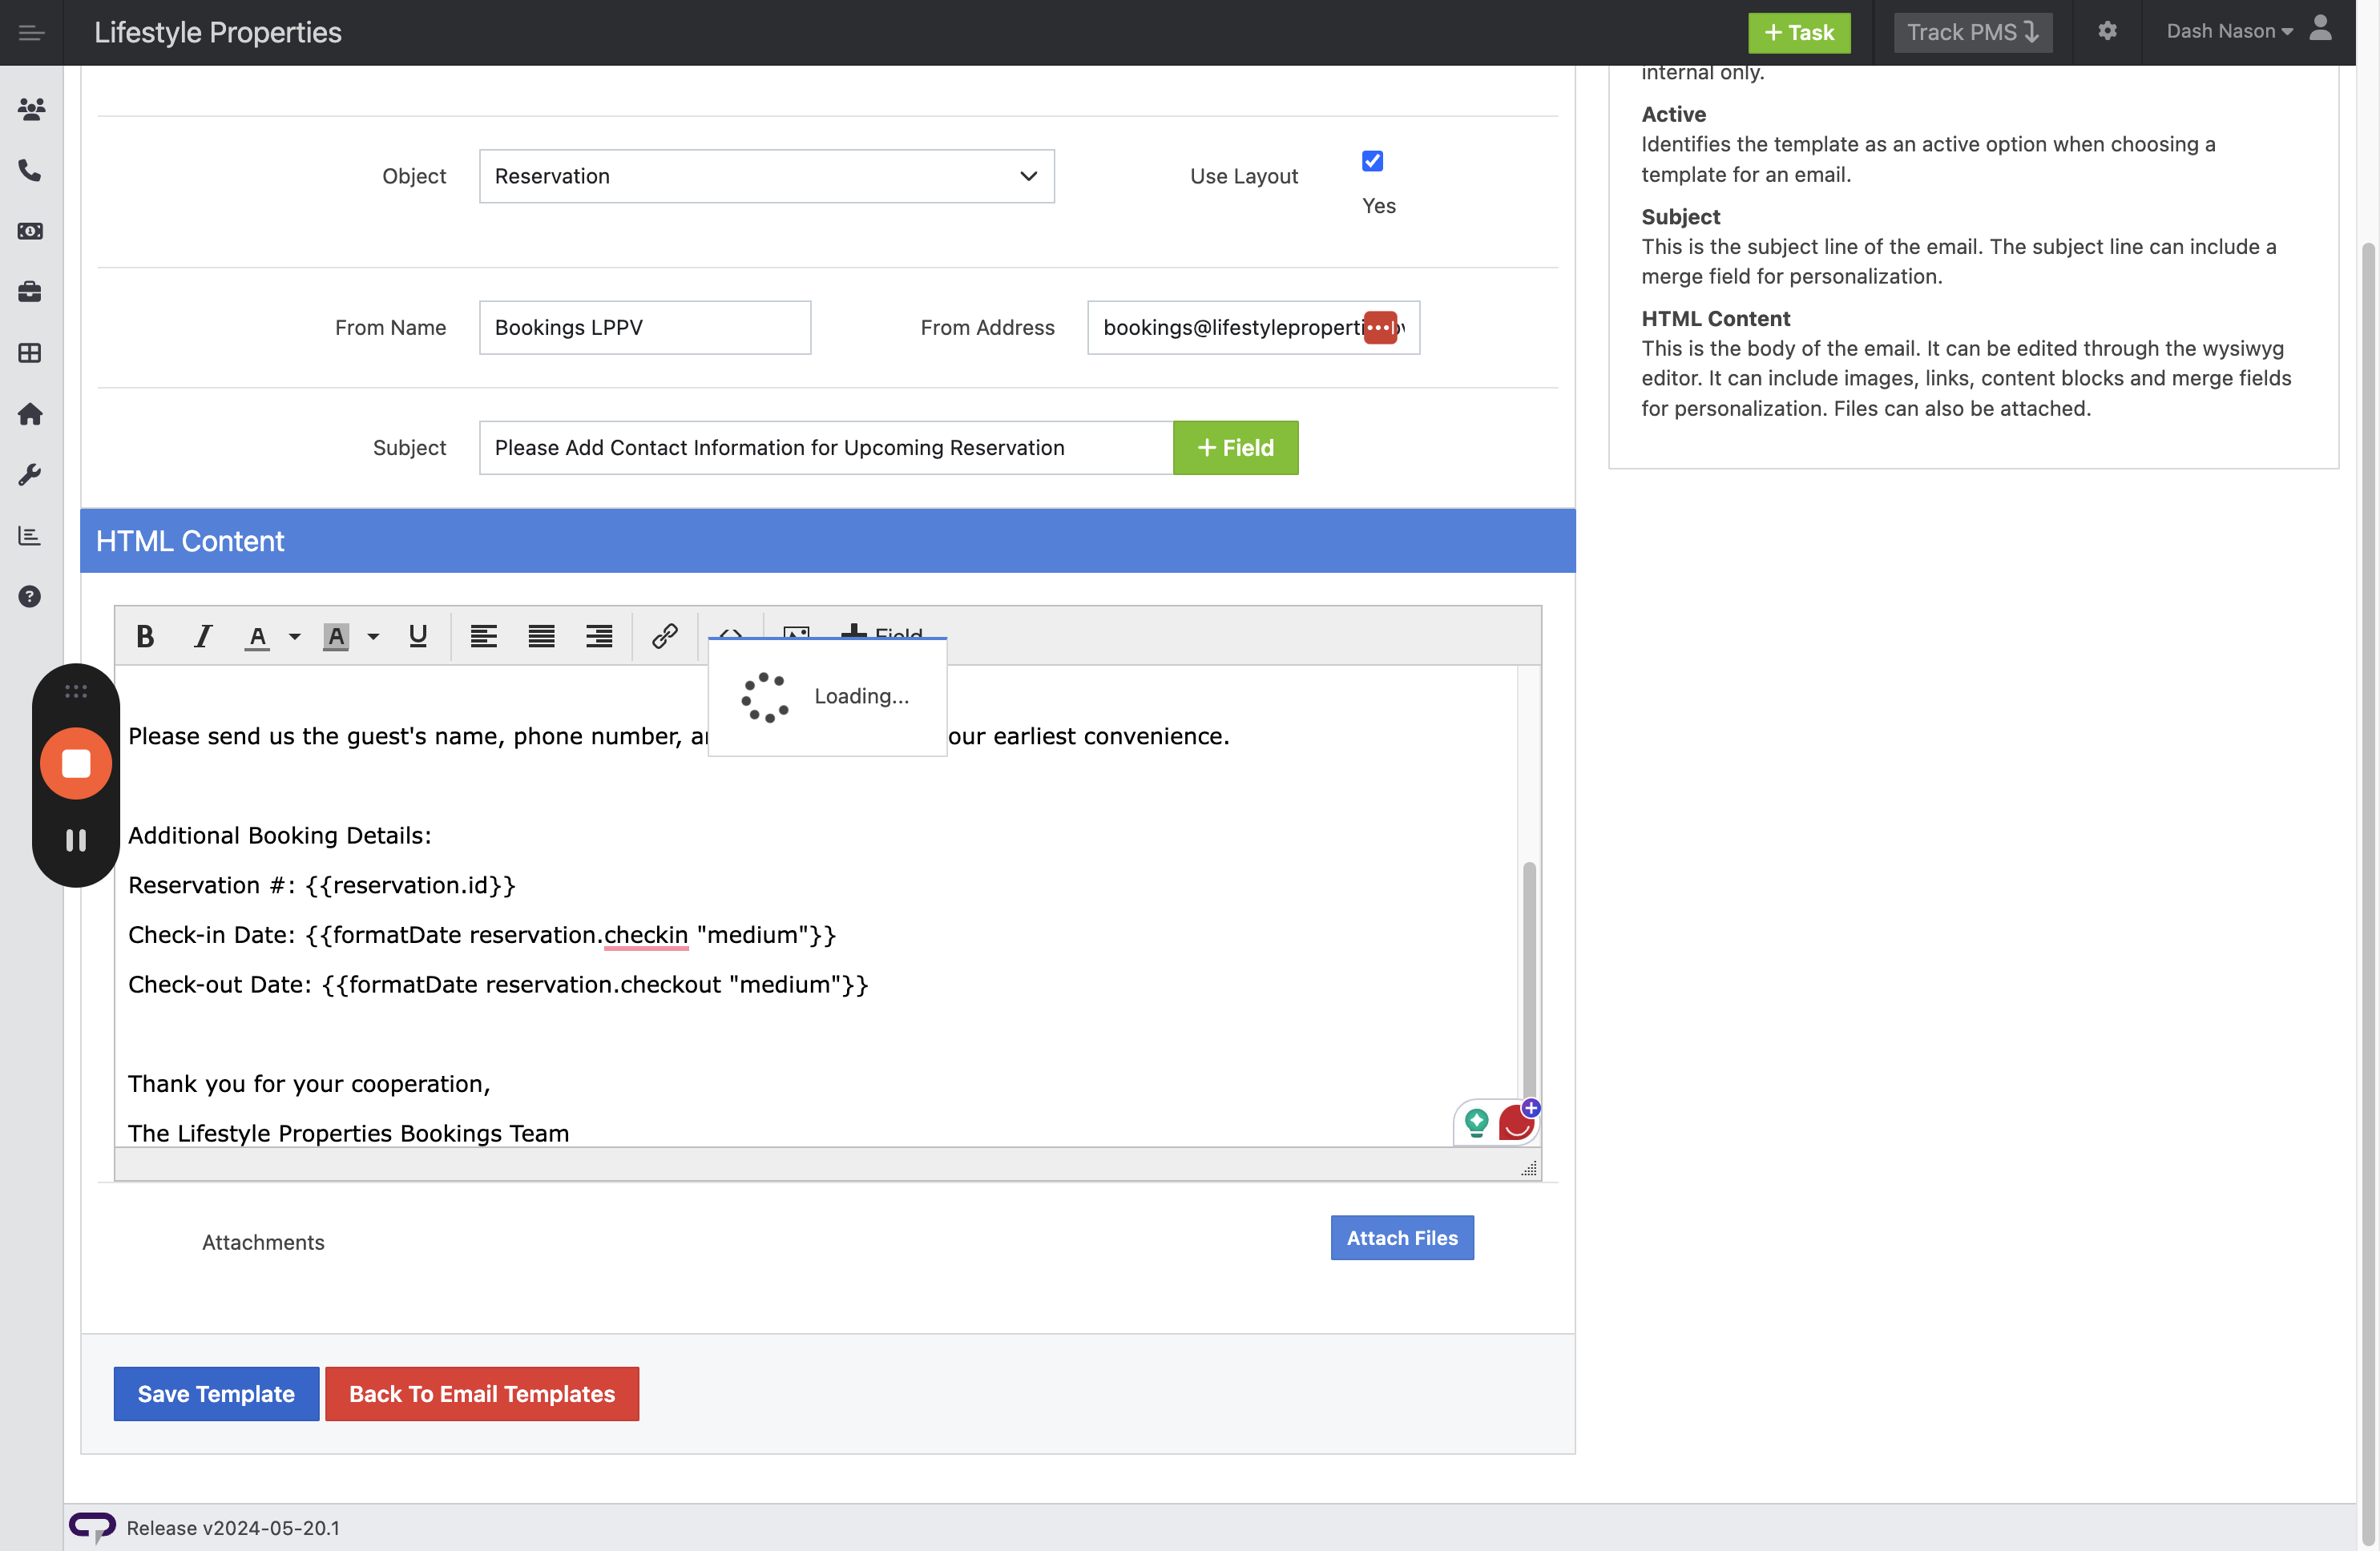Expand the font color dropdown arrow

pos(295,636)
